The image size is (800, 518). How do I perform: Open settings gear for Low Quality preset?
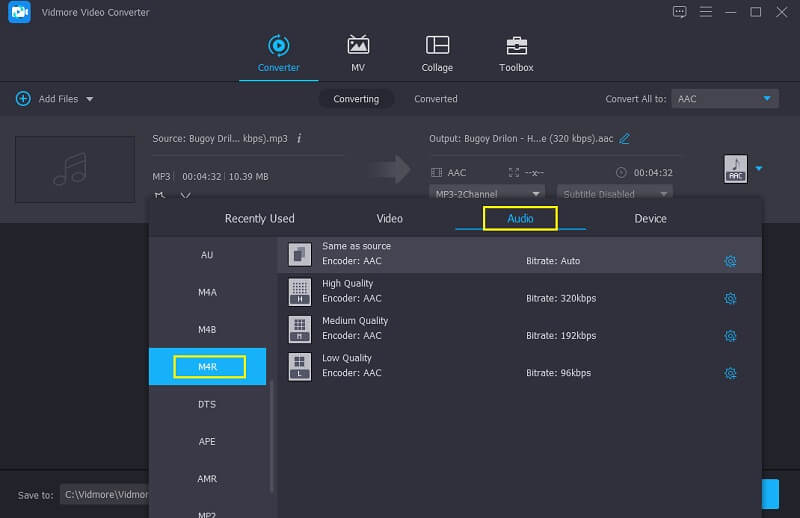(x=730, y=374)
